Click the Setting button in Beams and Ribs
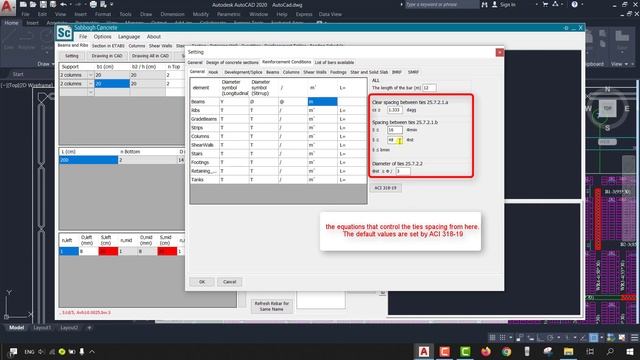 (72, 56)
